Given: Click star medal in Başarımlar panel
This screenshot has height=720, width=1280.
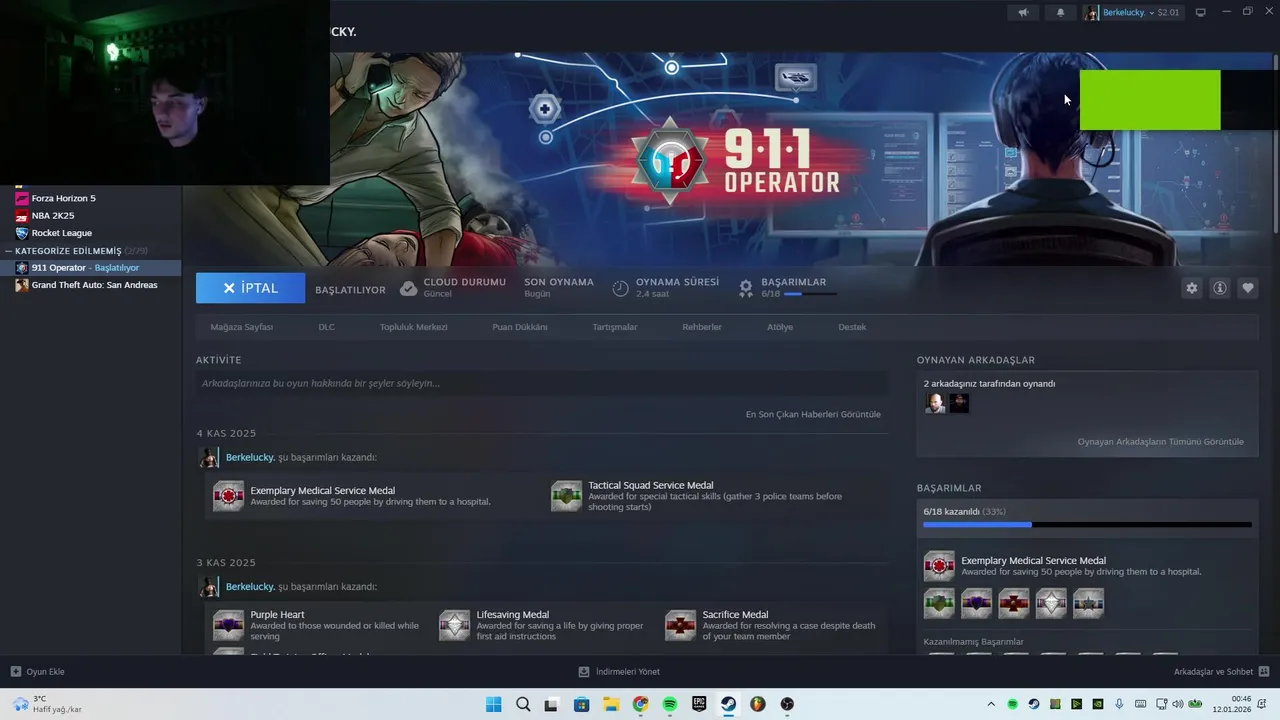Looking at the screenshot, I should 1088,603.
